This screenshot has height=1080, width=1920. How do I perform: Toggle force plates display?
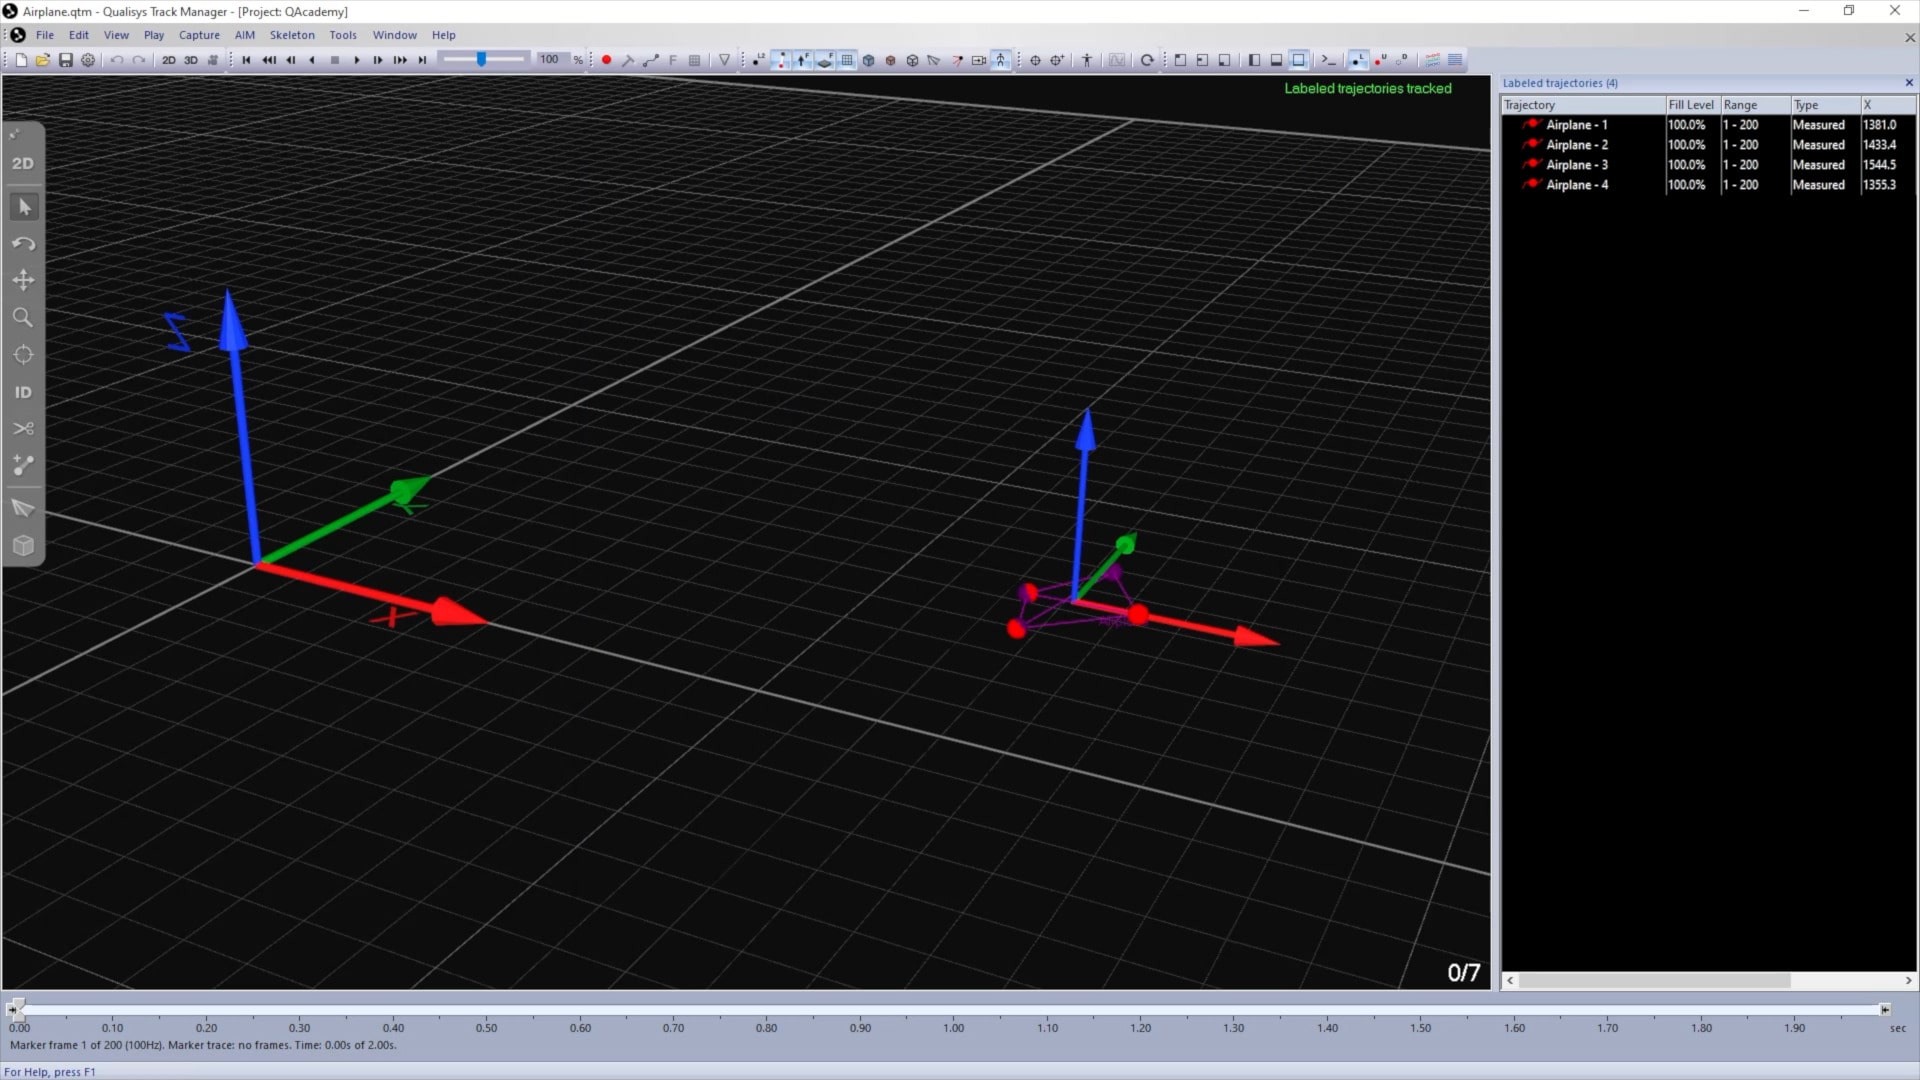pyautogui.click(x=825, y=60)
